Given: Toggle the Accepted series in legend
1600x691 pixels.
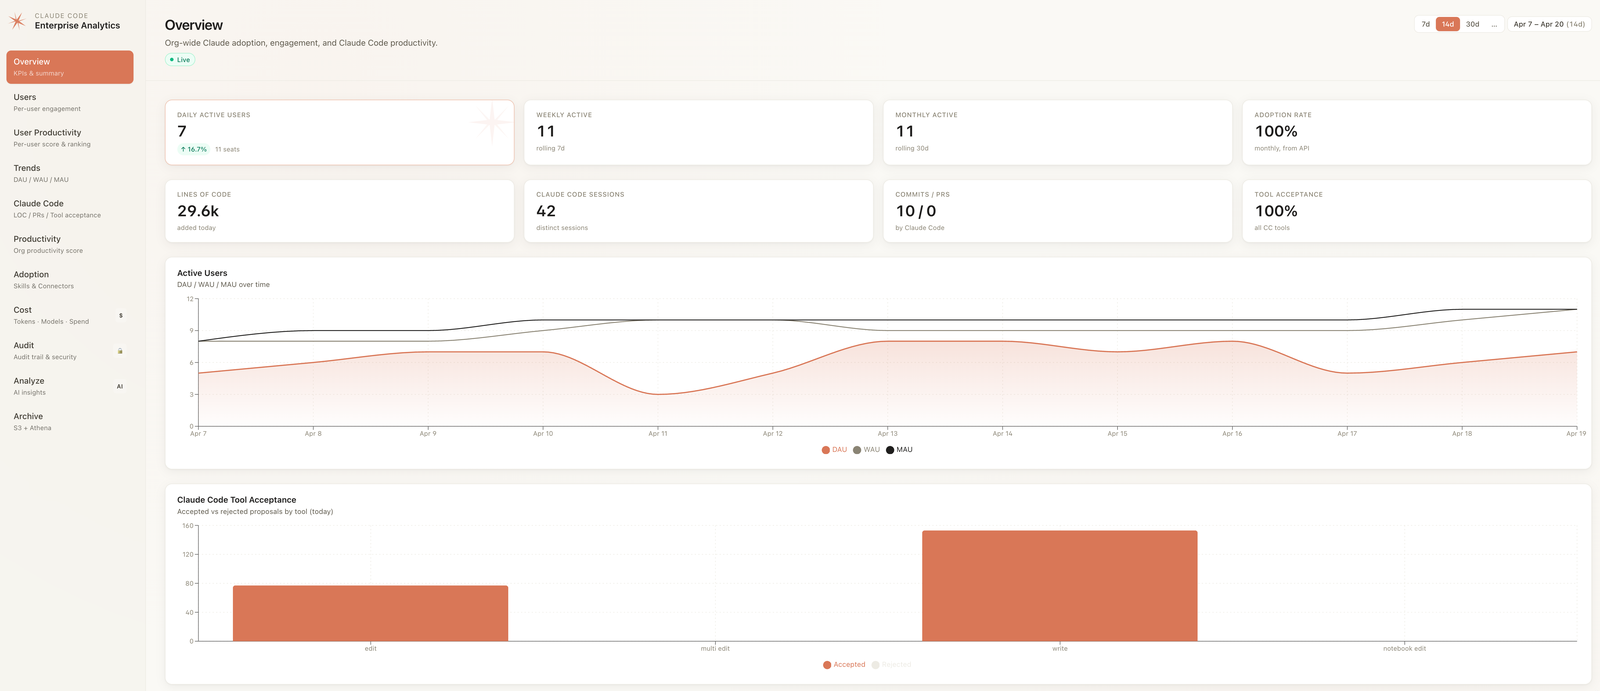Looking at the screenshot, I should 844,665.
